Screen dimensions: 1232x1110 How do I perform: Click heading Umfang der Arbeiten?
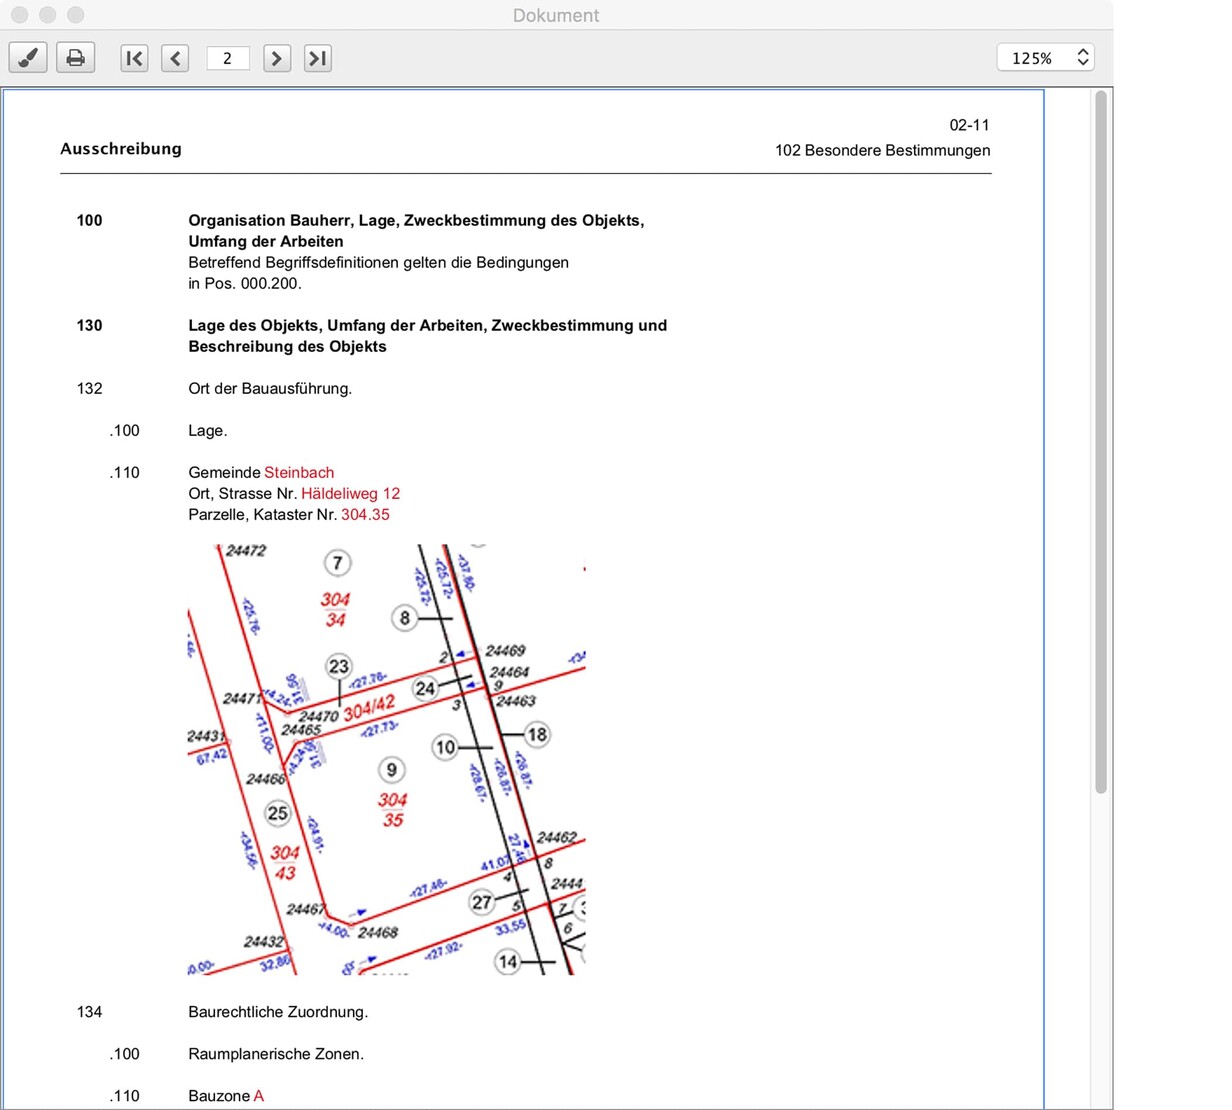point(266,241)
